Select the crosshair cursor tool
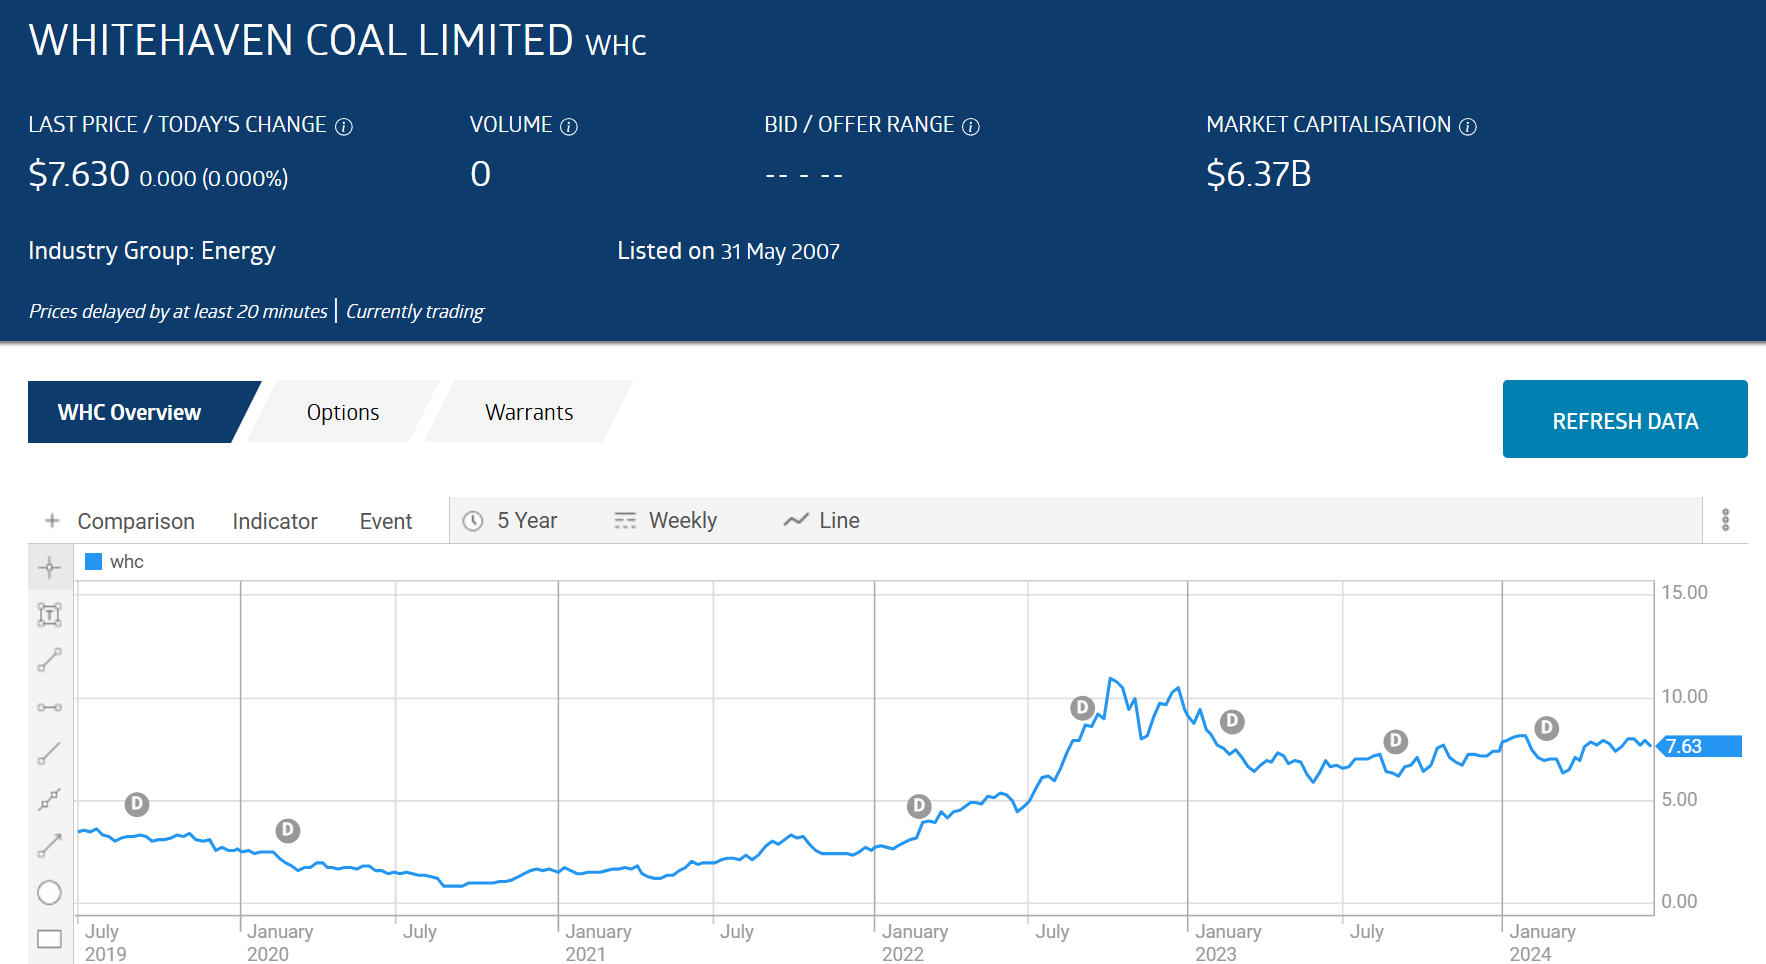 [49, 568]
